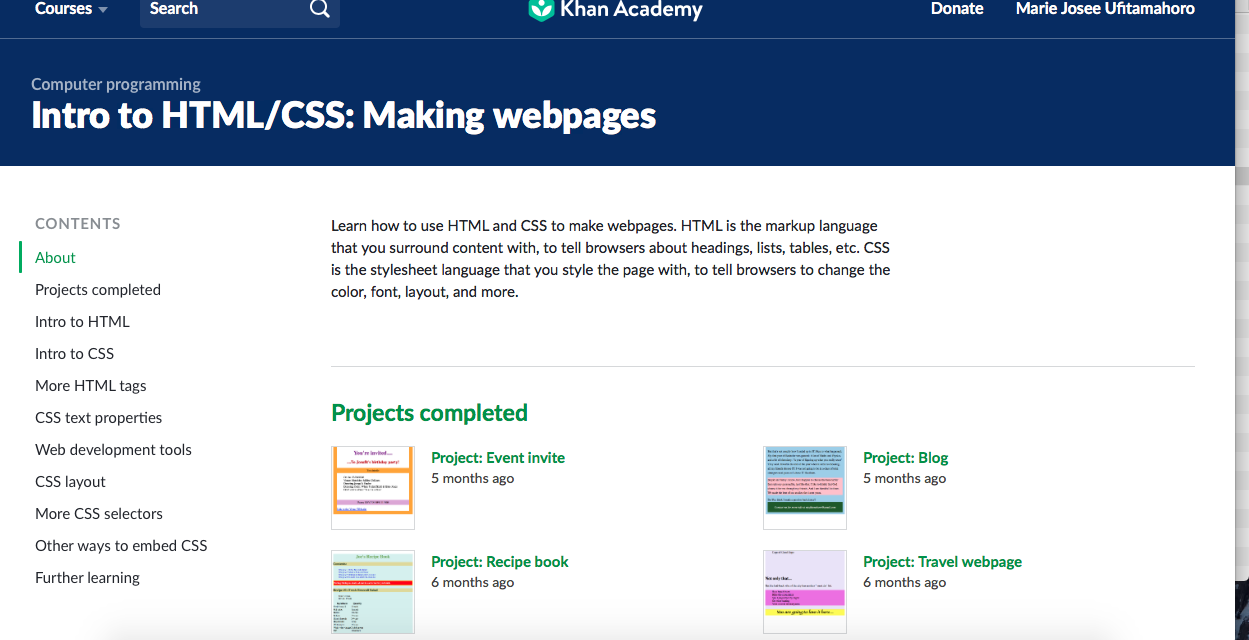The image size is (1249, 640).
Task: Click the Khan Academy logo
Action: point(616,10)
